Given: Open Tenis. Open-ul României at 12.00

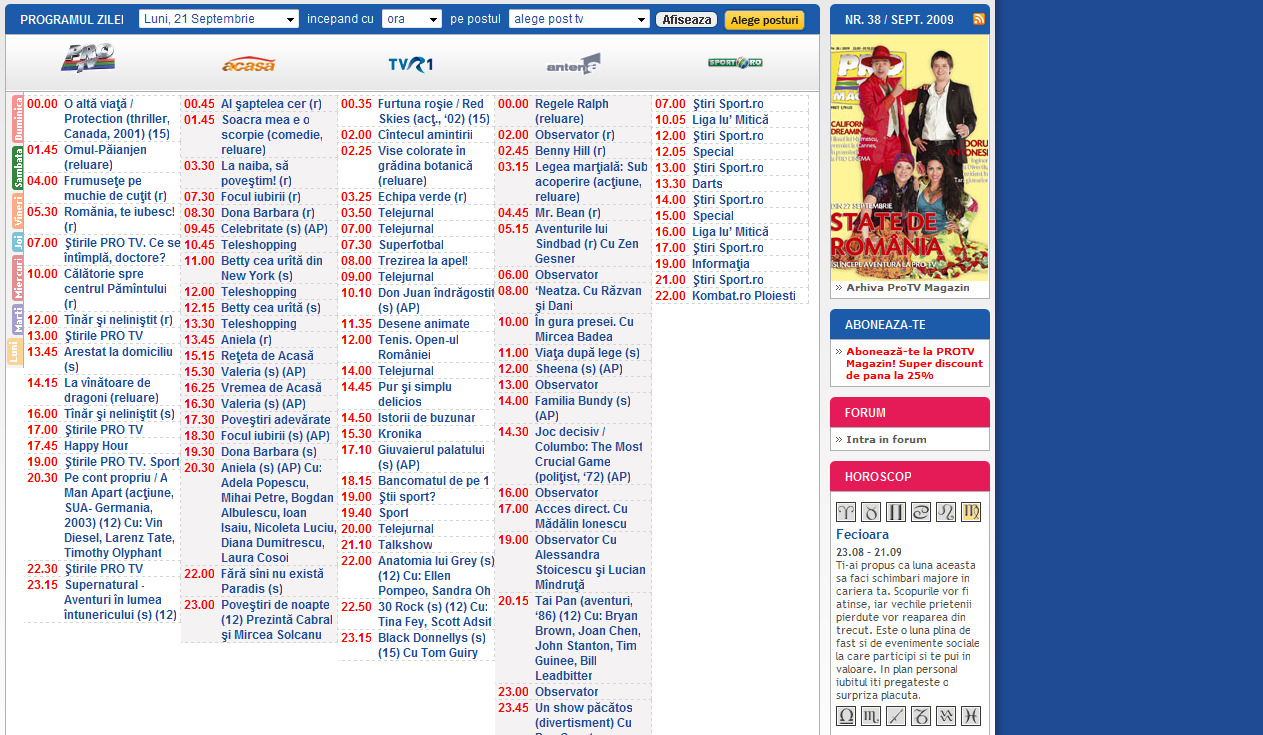Looking at the screenshot, I should click(418, 347).
